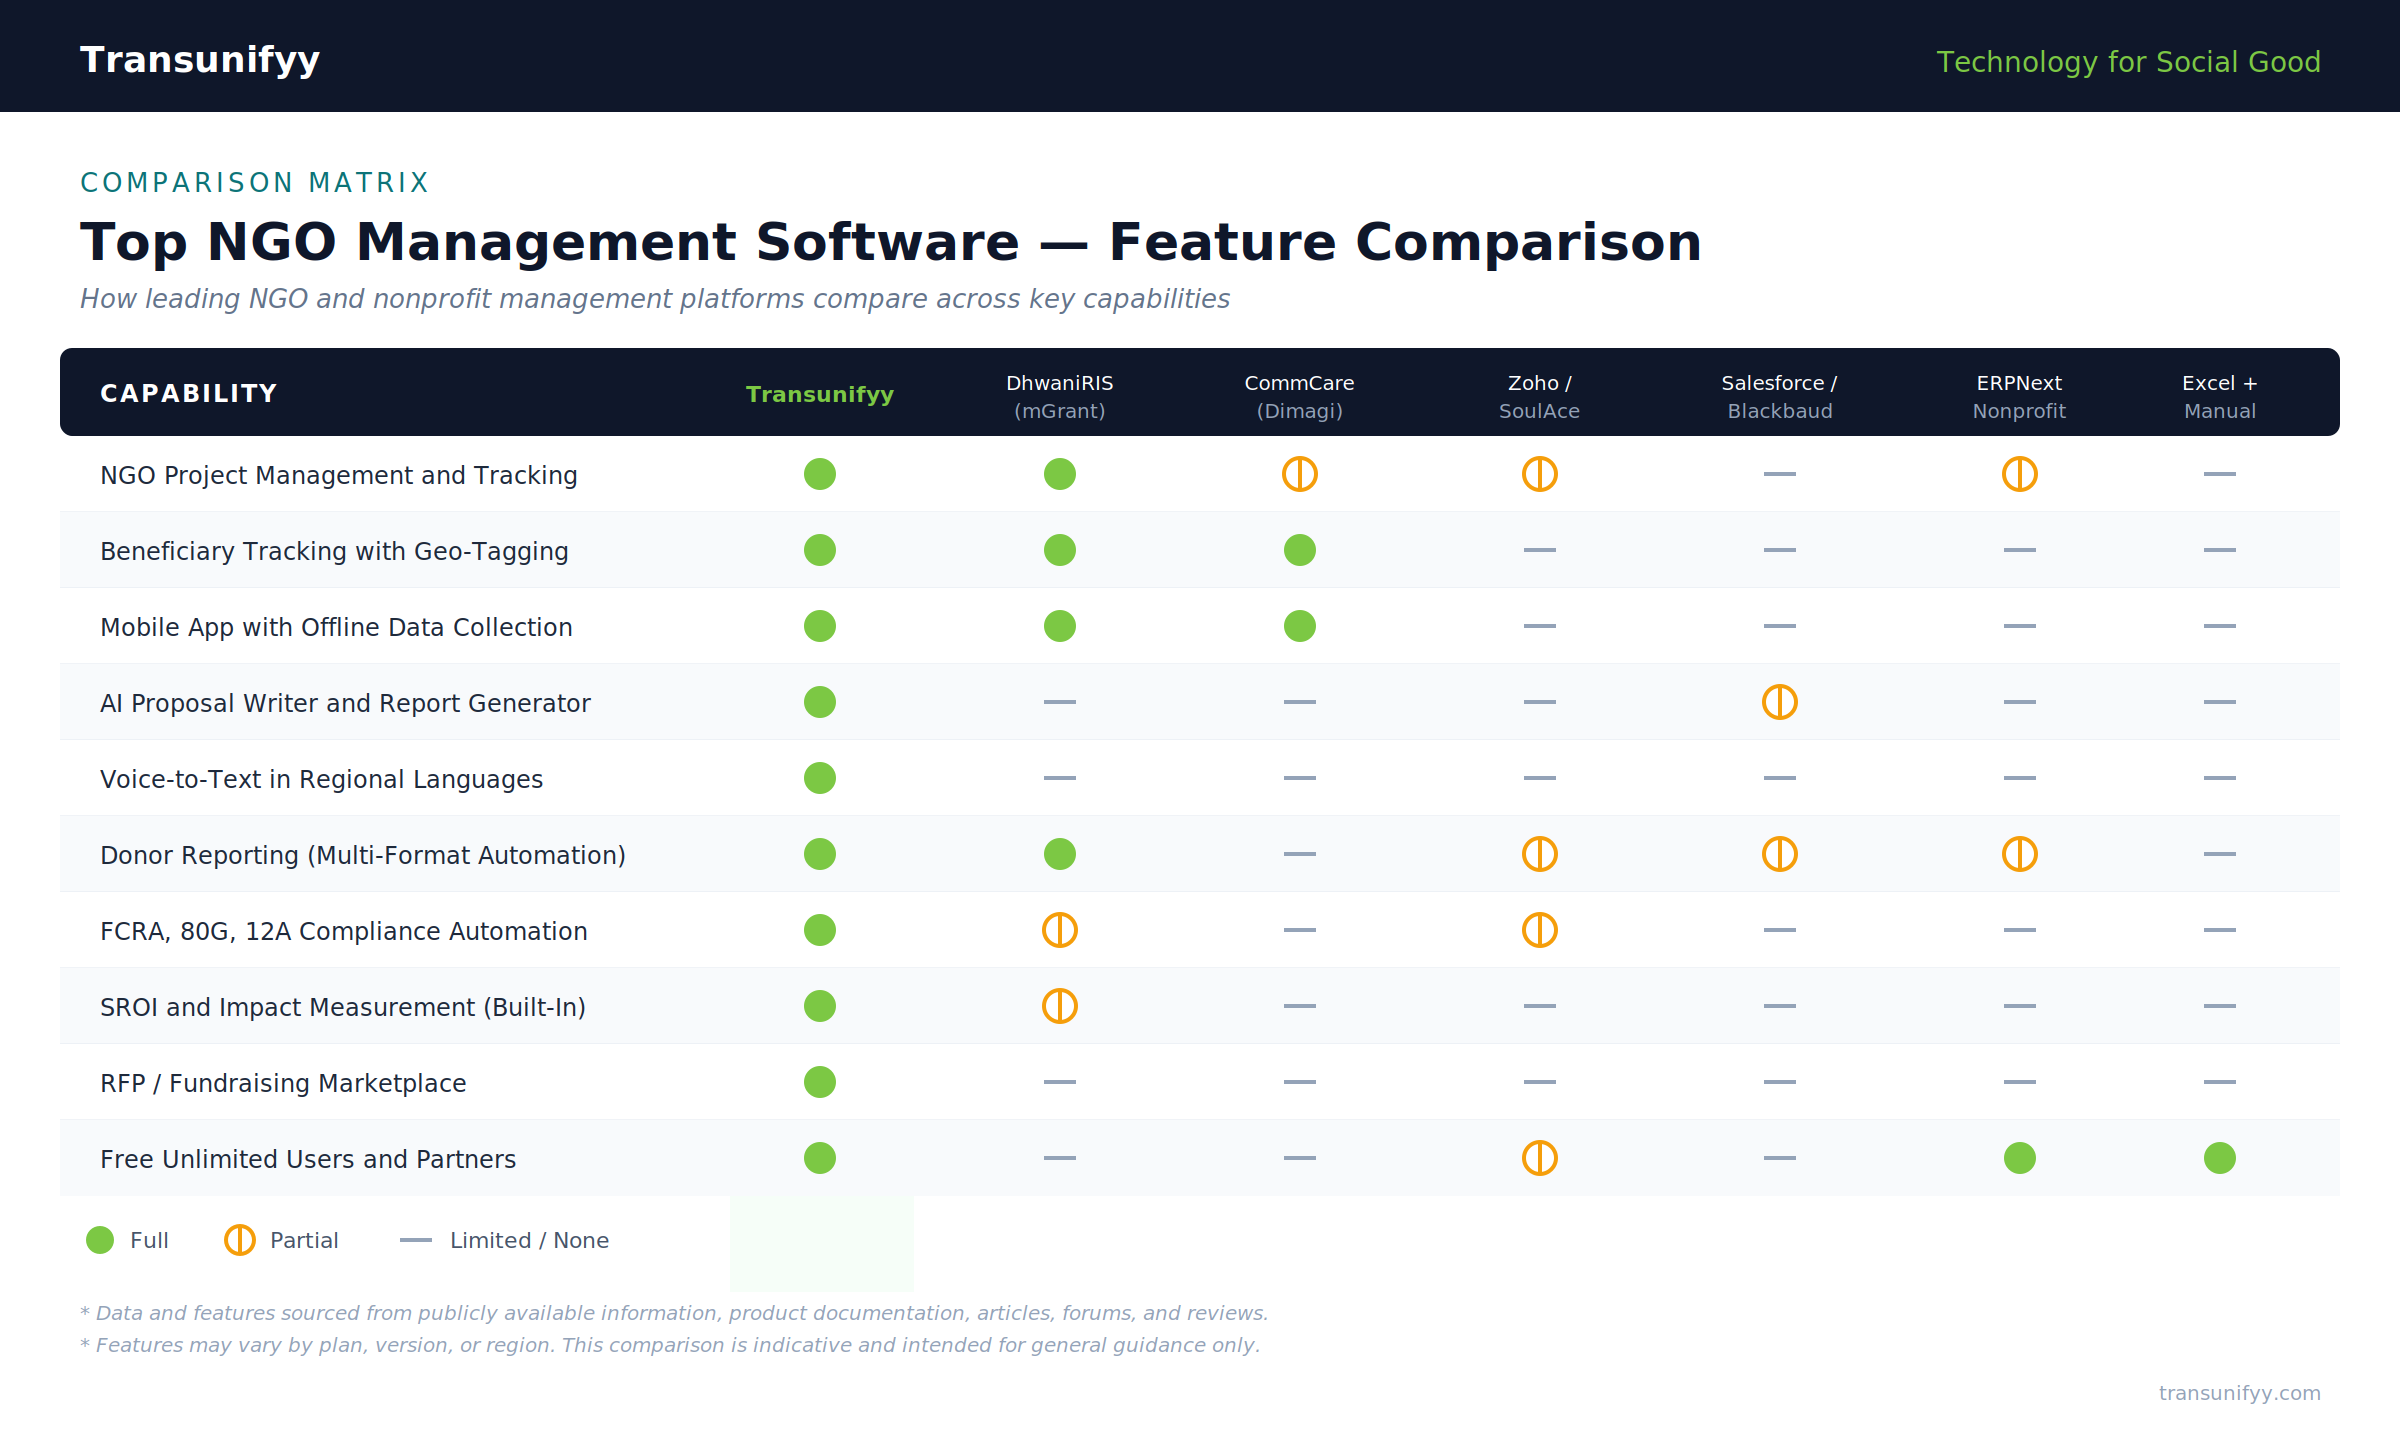2400x1440 pixels.
Task: Select Beneficiary Tracking with Geo-Tagging row label
Action: (x=334, y=551)
